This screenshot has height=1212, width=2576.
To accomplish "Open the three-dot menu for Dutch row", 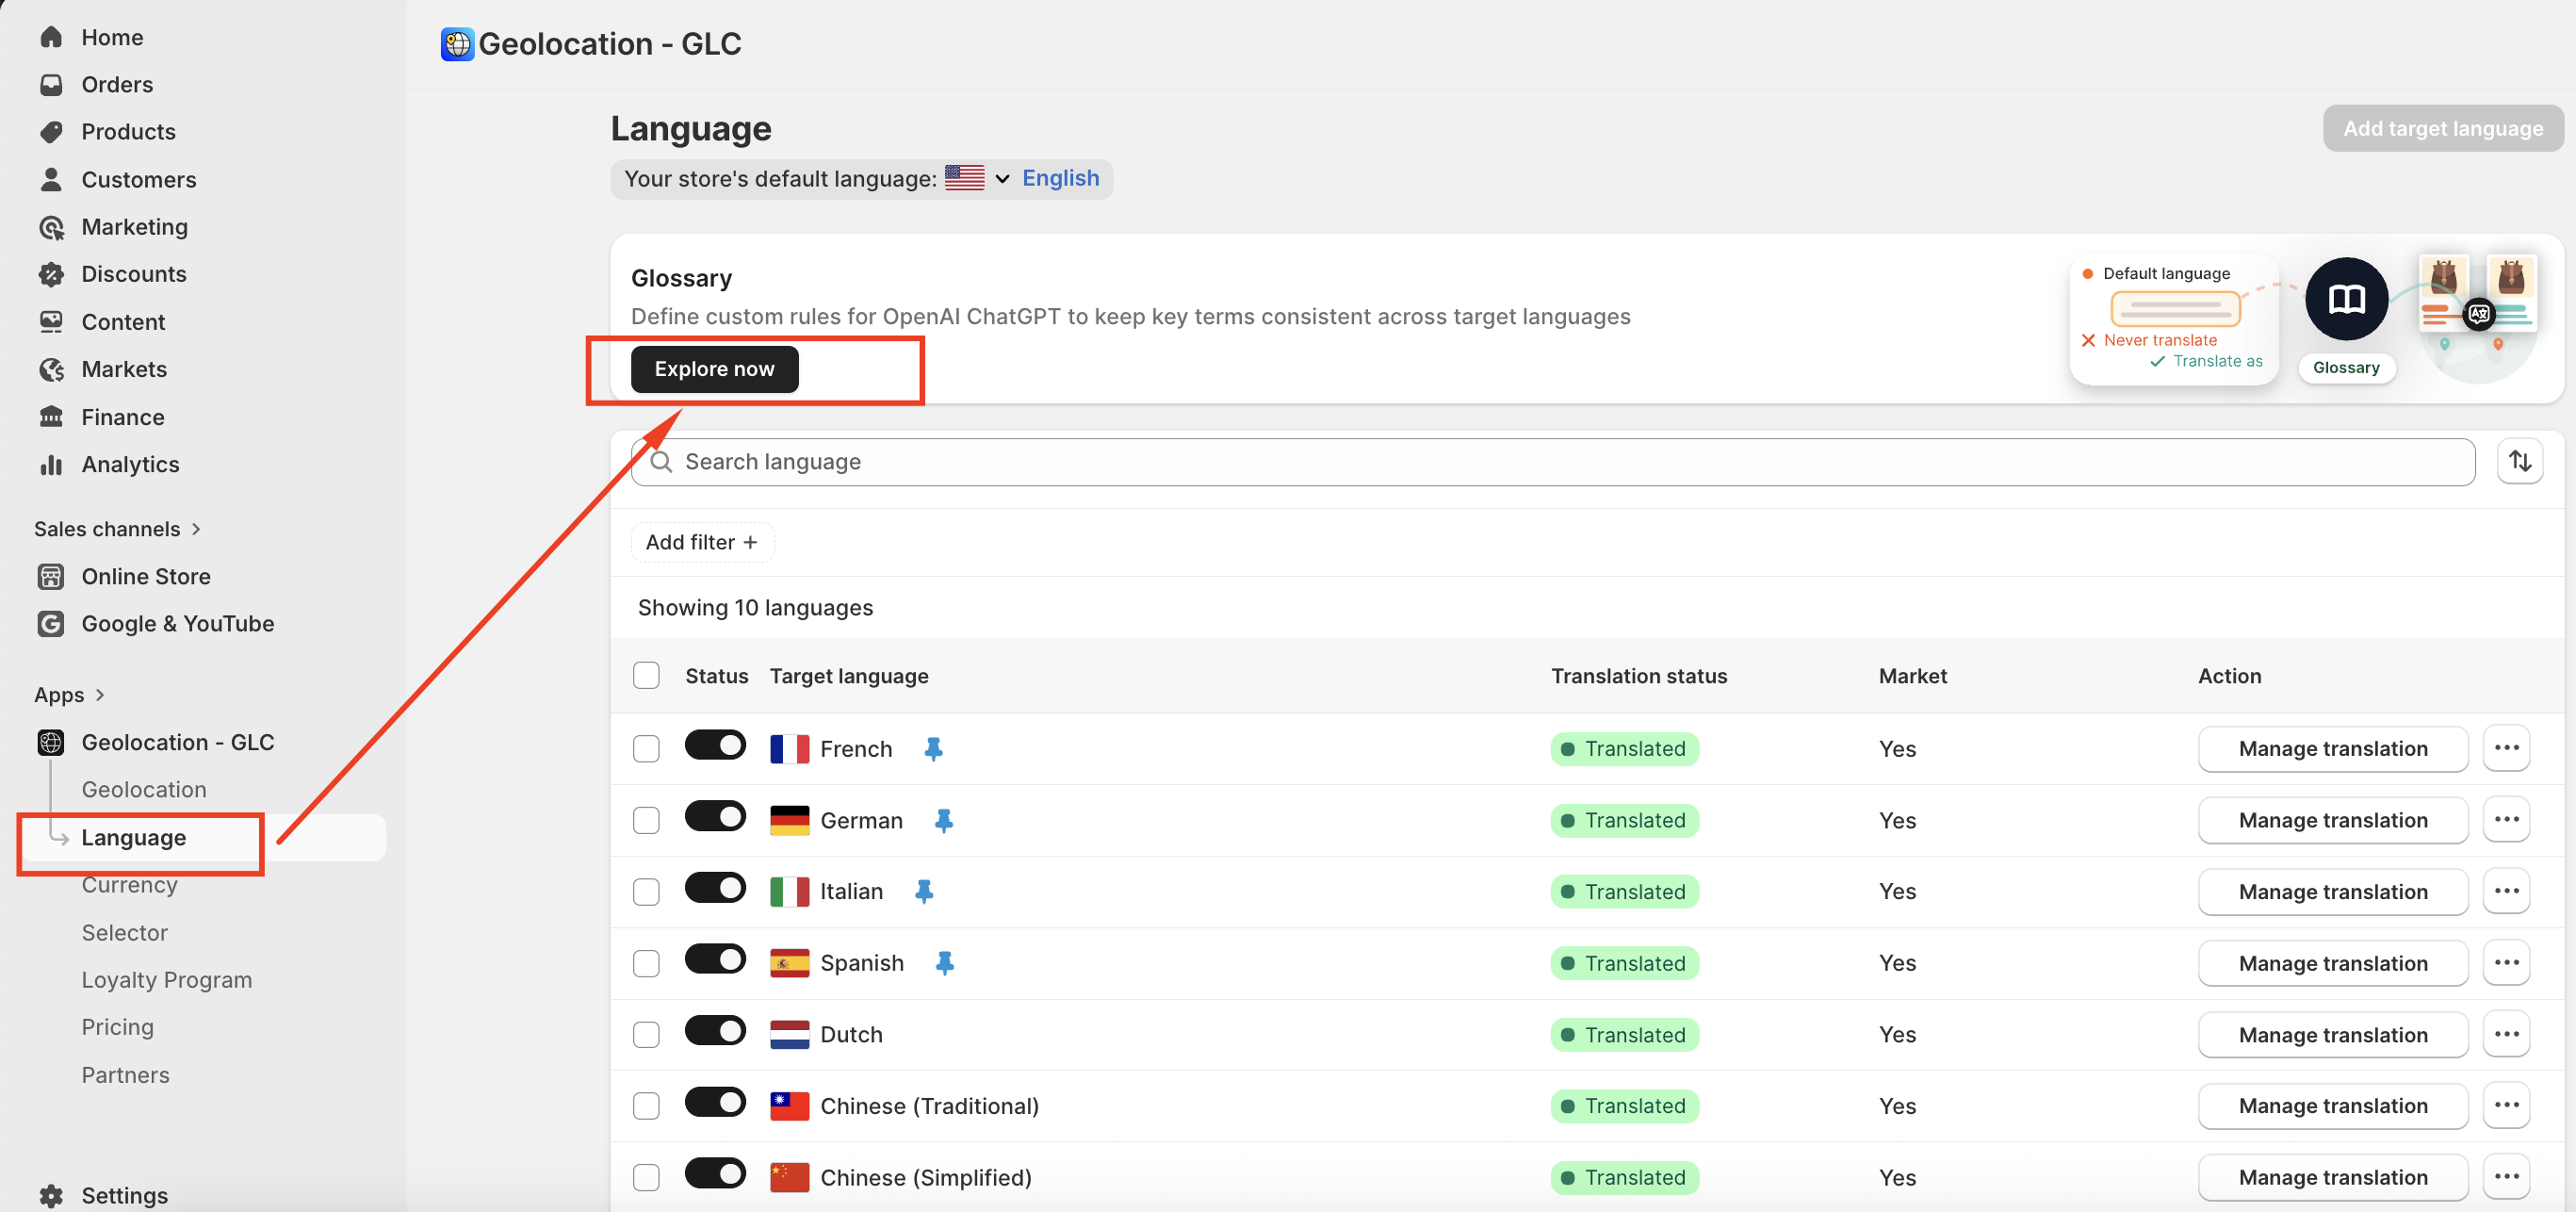I will tap(2505, 1034).
